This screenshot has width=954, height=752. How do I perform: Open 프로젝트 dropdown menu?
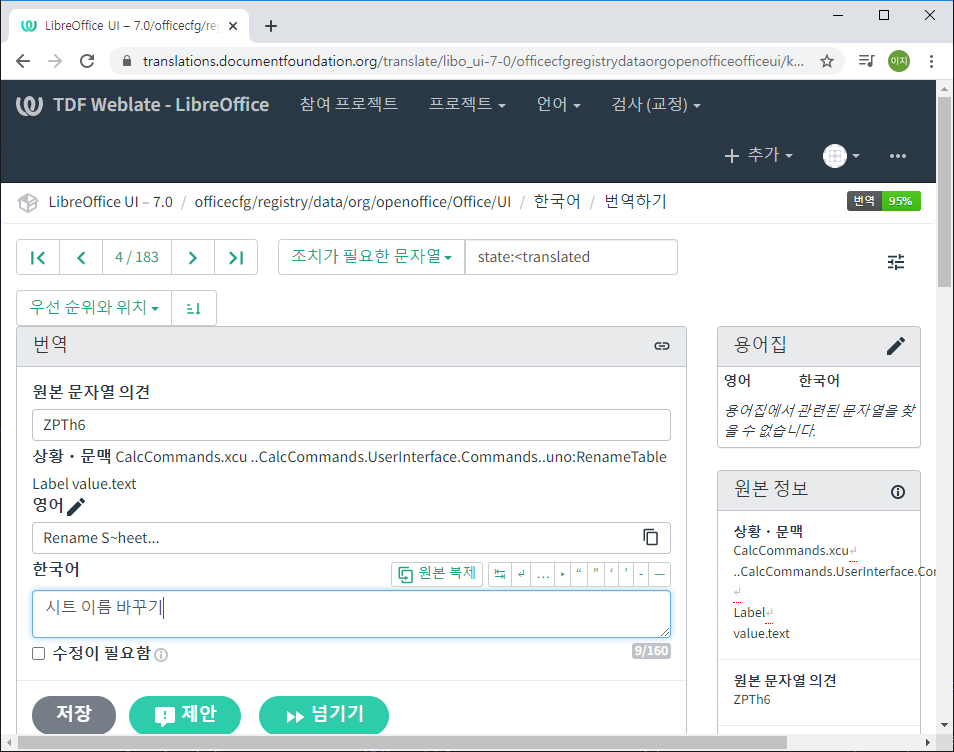pyautogui.click(x=467, y=104)
